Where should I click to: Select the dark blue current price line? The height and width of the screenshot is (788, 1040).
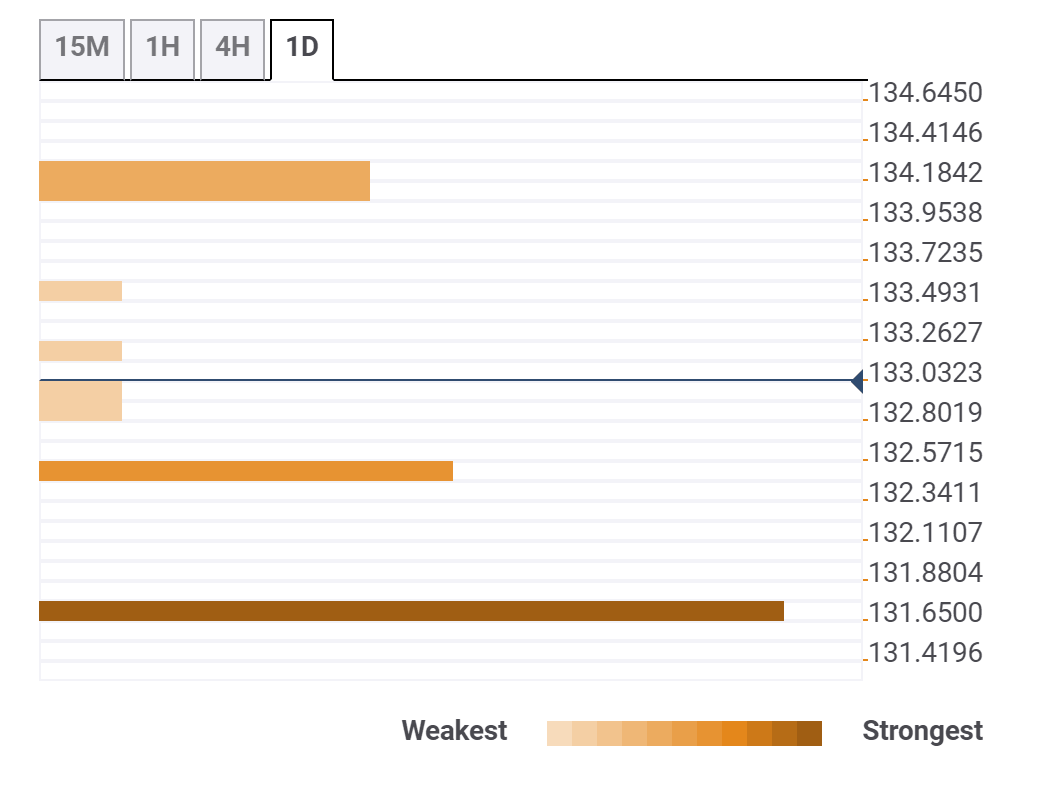coord(450,381)
